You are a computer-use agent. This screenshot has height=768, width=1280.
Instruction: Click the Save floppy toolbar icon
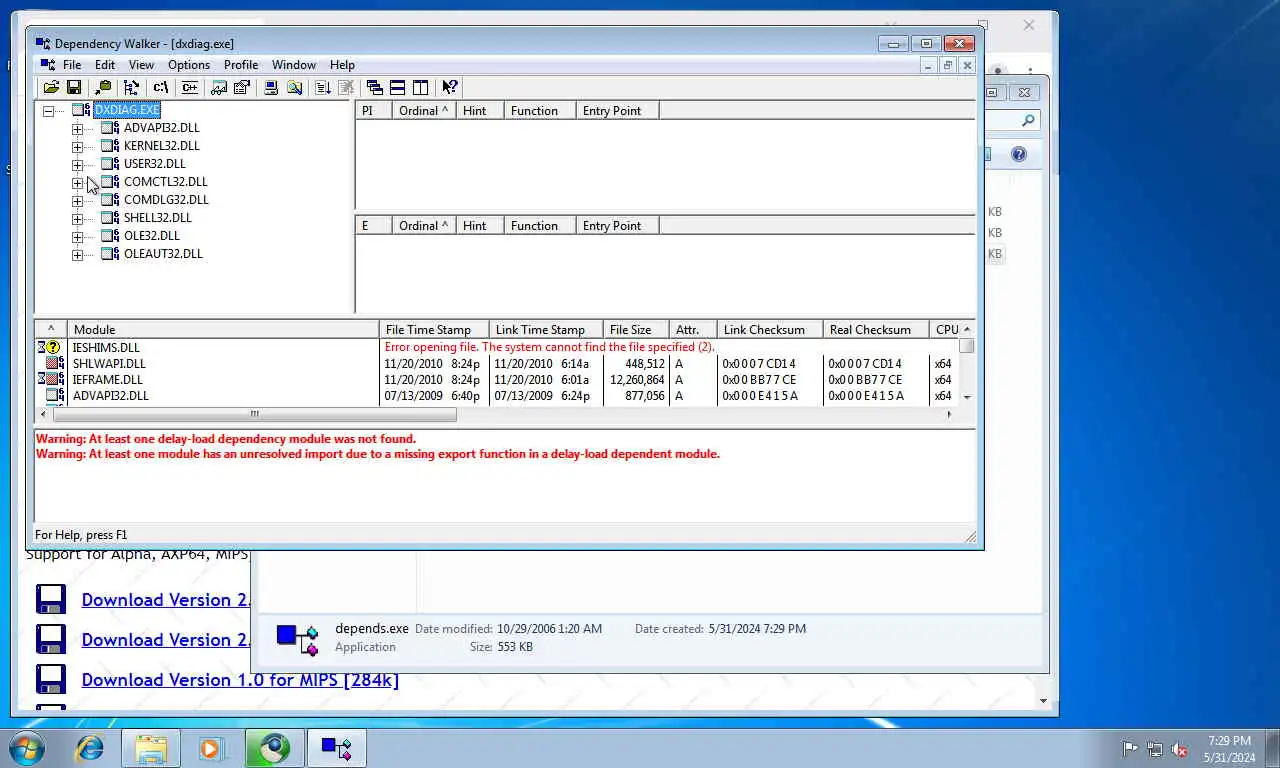pos(73,88)
